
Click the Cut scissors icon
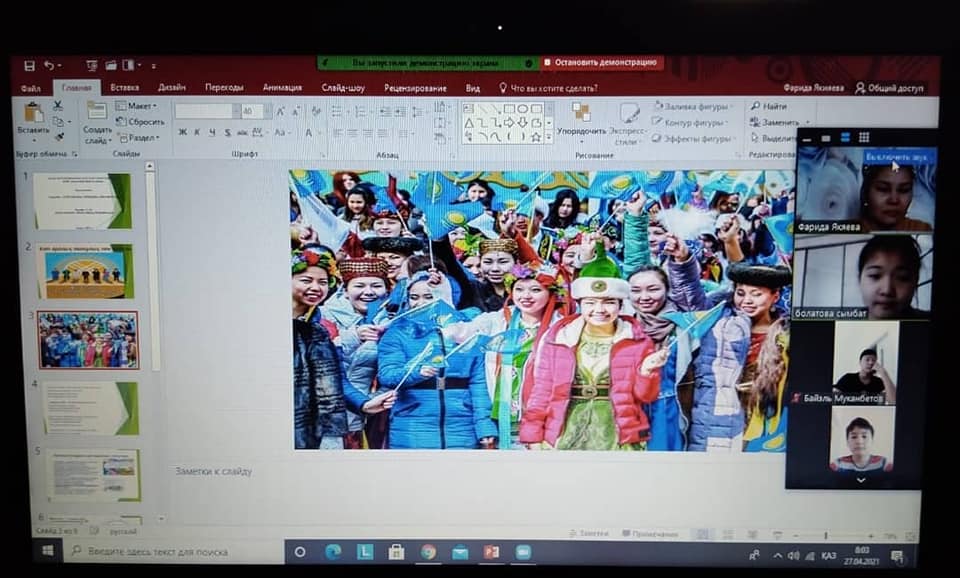[x=58, y=105]
